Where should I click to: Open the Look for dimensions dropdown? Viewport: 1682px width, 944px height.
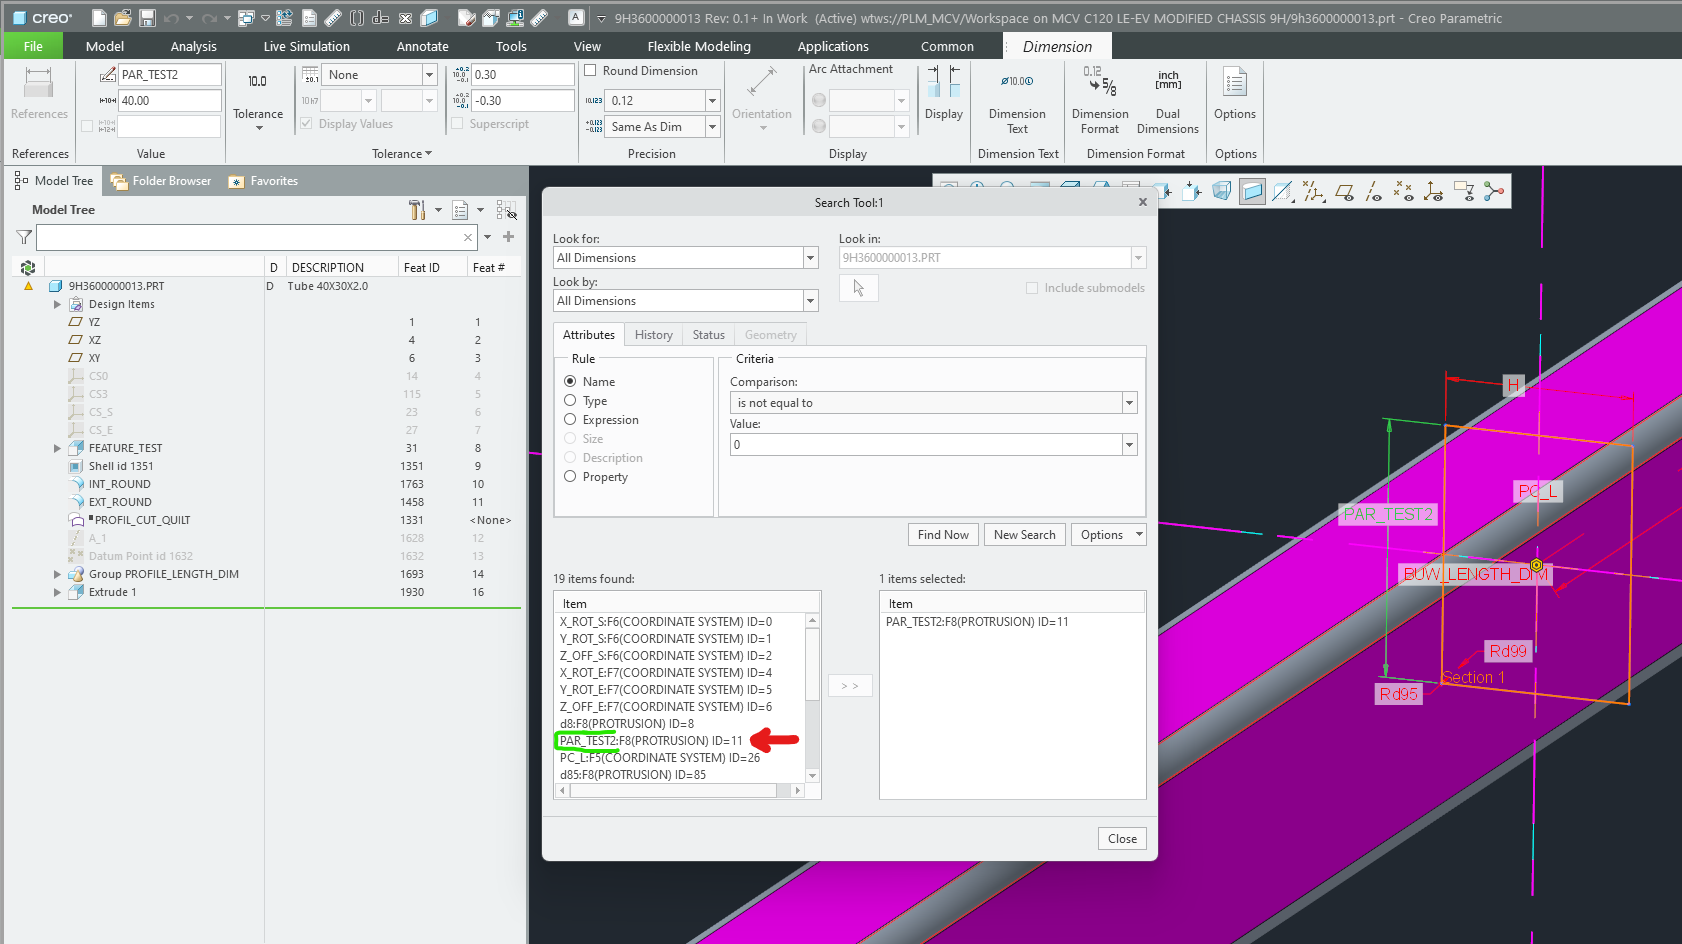[809, 257]
